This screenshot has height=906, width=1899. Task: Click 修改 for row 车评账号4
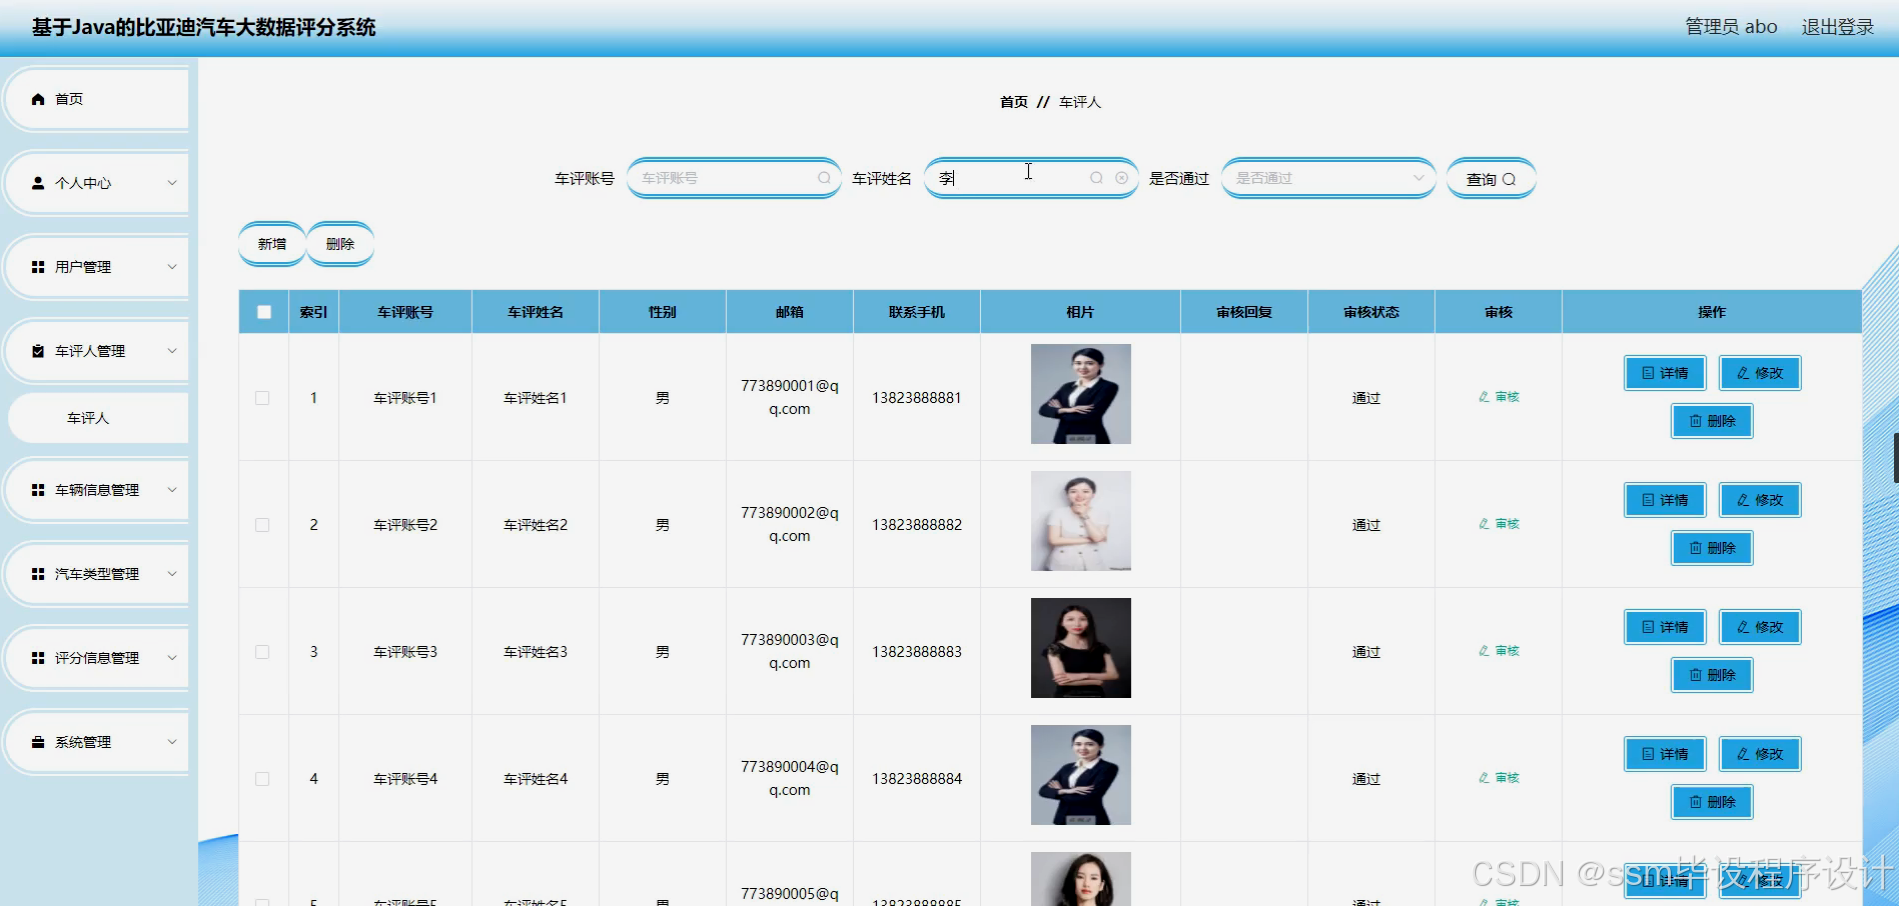tap(1760, 754)
